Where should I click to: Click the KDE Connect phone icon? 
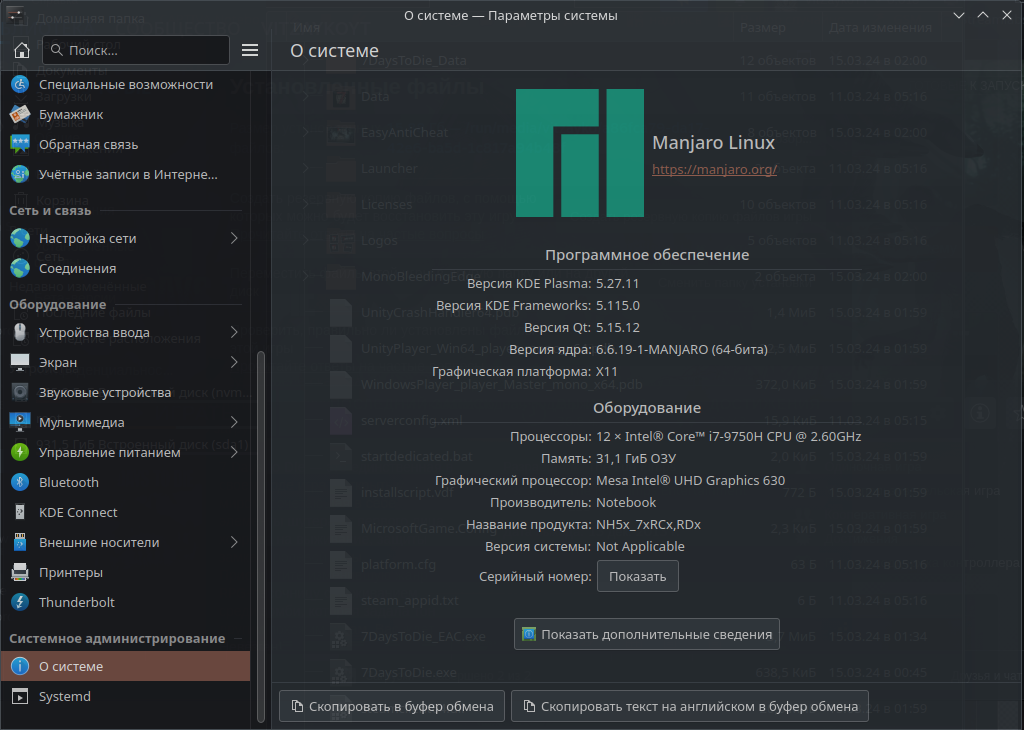20,513
